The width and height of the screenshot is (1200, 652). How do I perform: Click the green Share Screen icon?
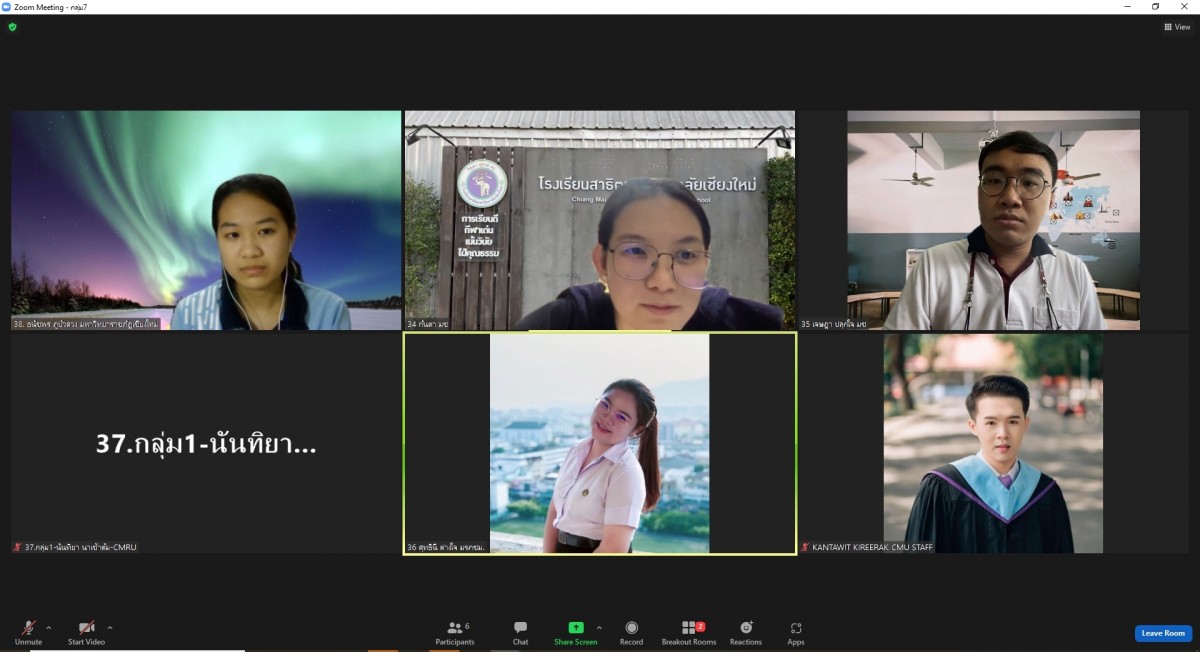pyautogui.click(x=575, y=628)
